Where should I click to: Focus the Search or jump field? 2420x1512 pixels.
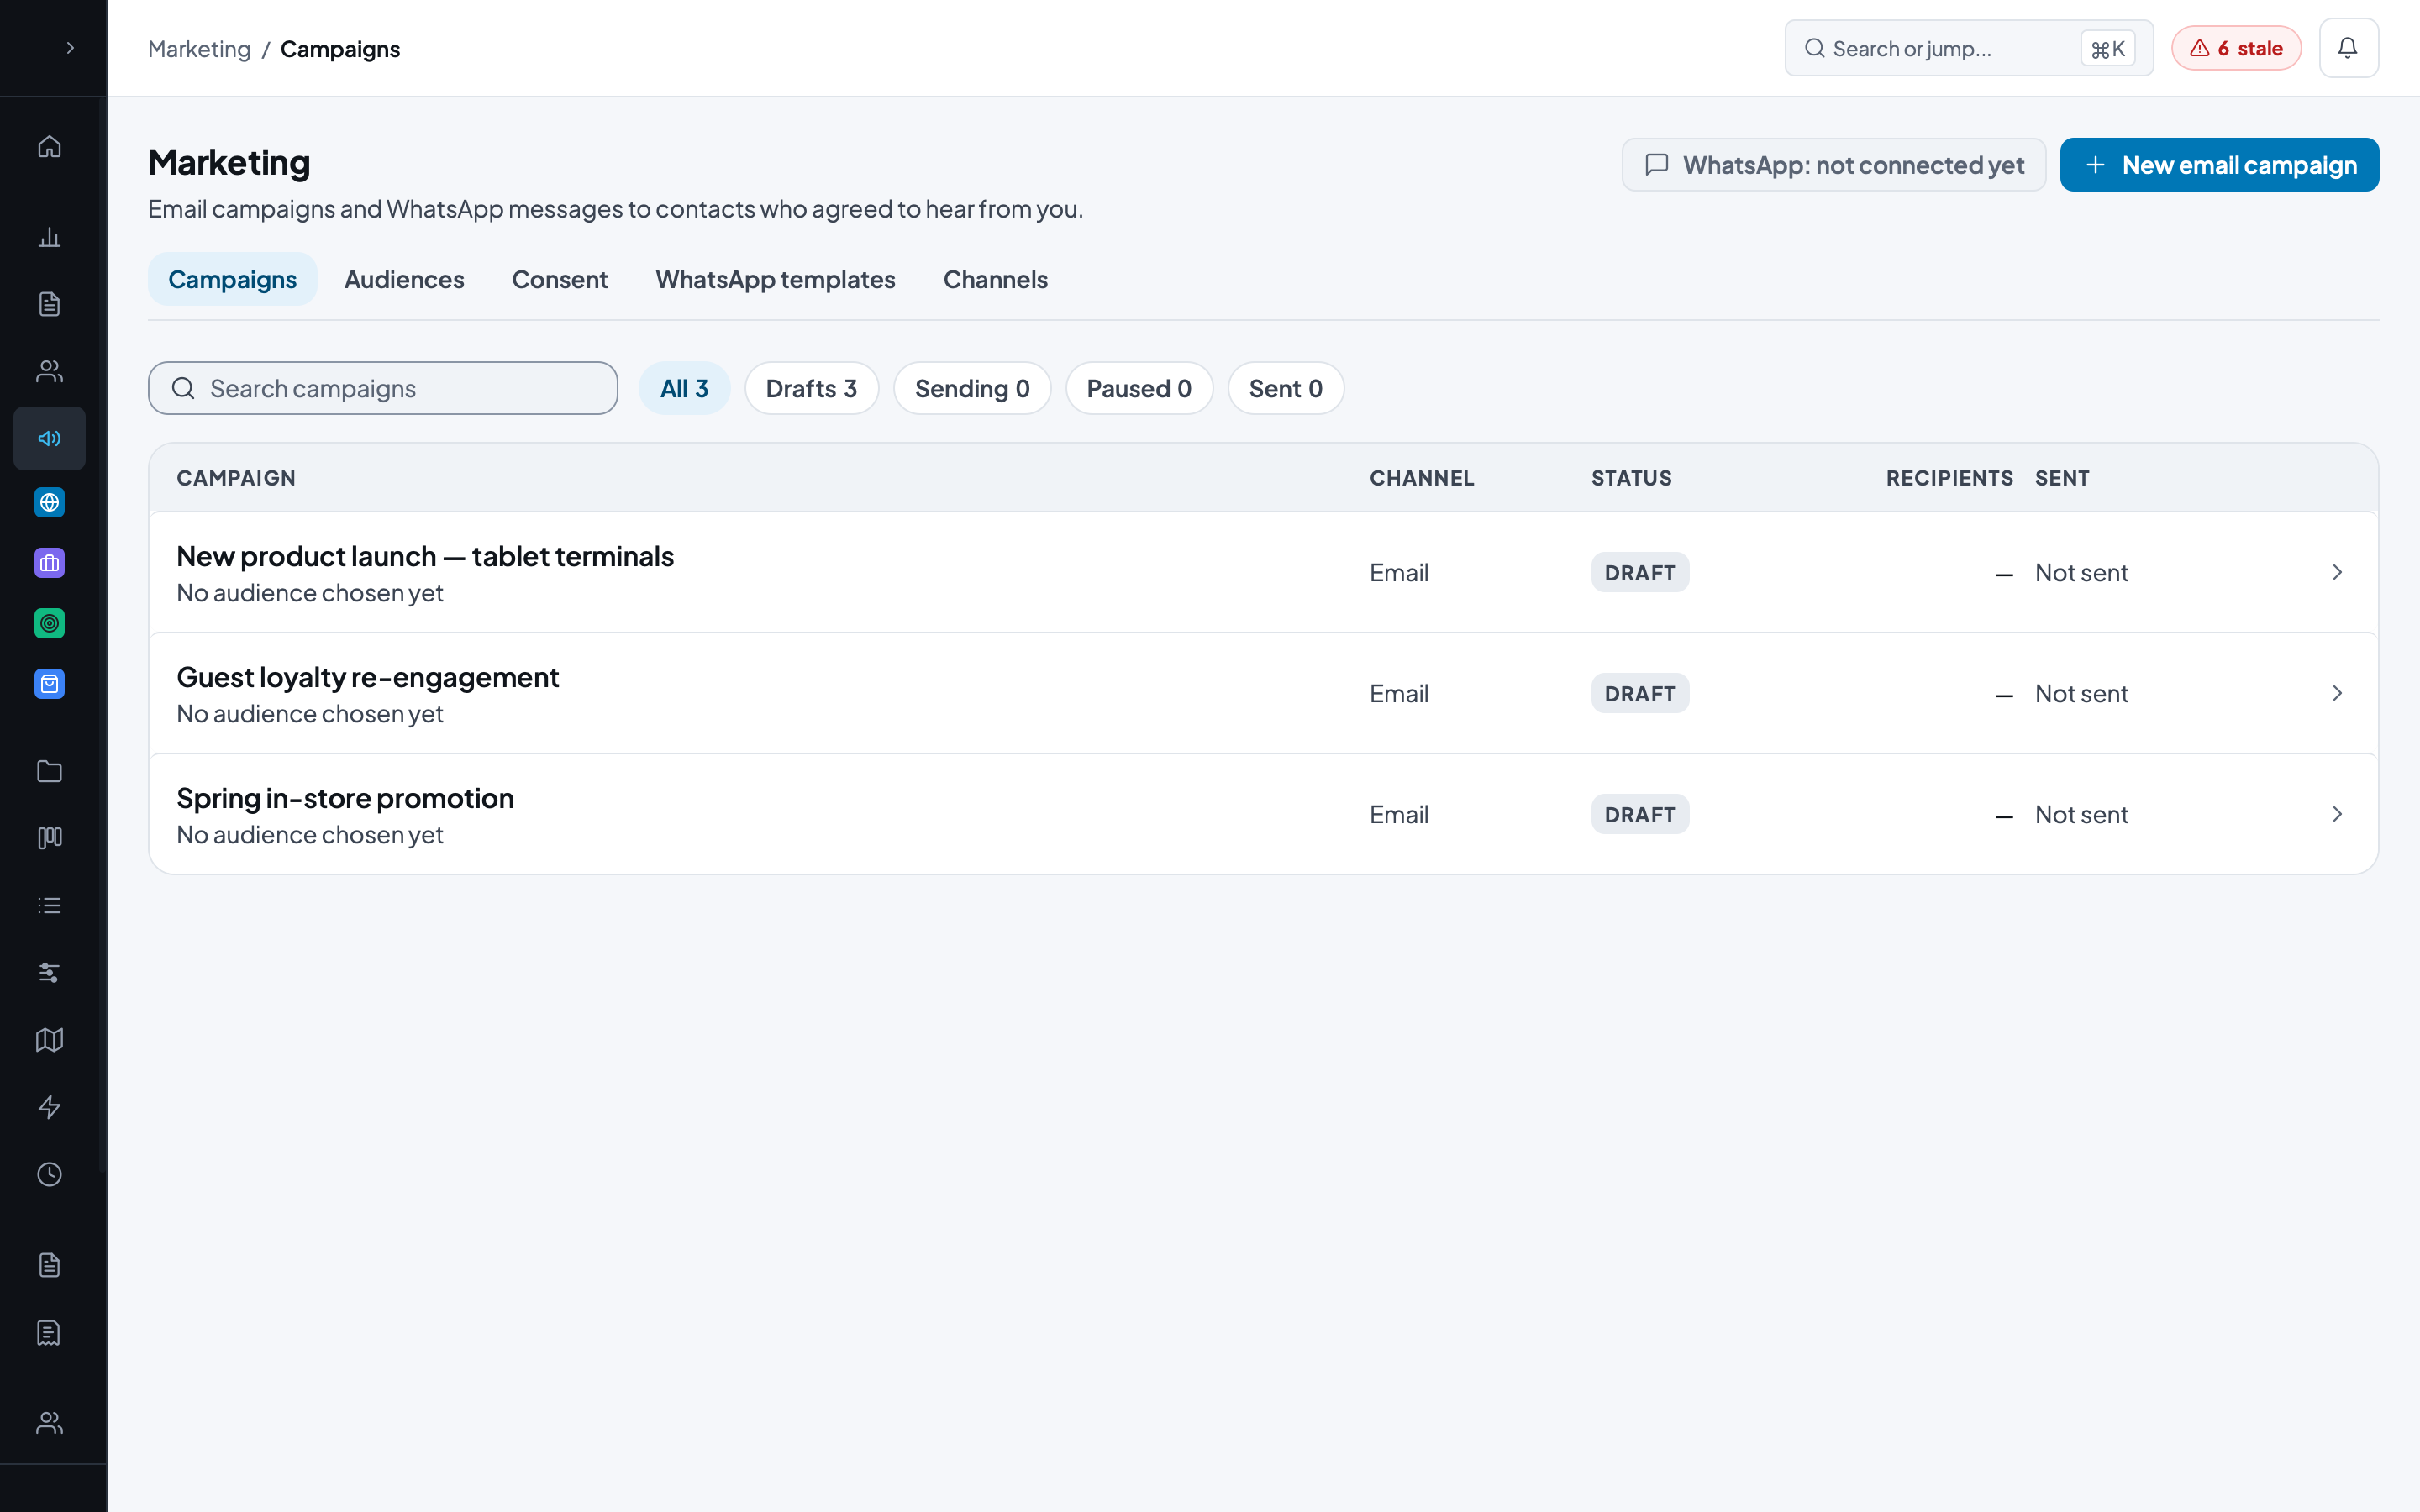click(x=1968, y=48)
